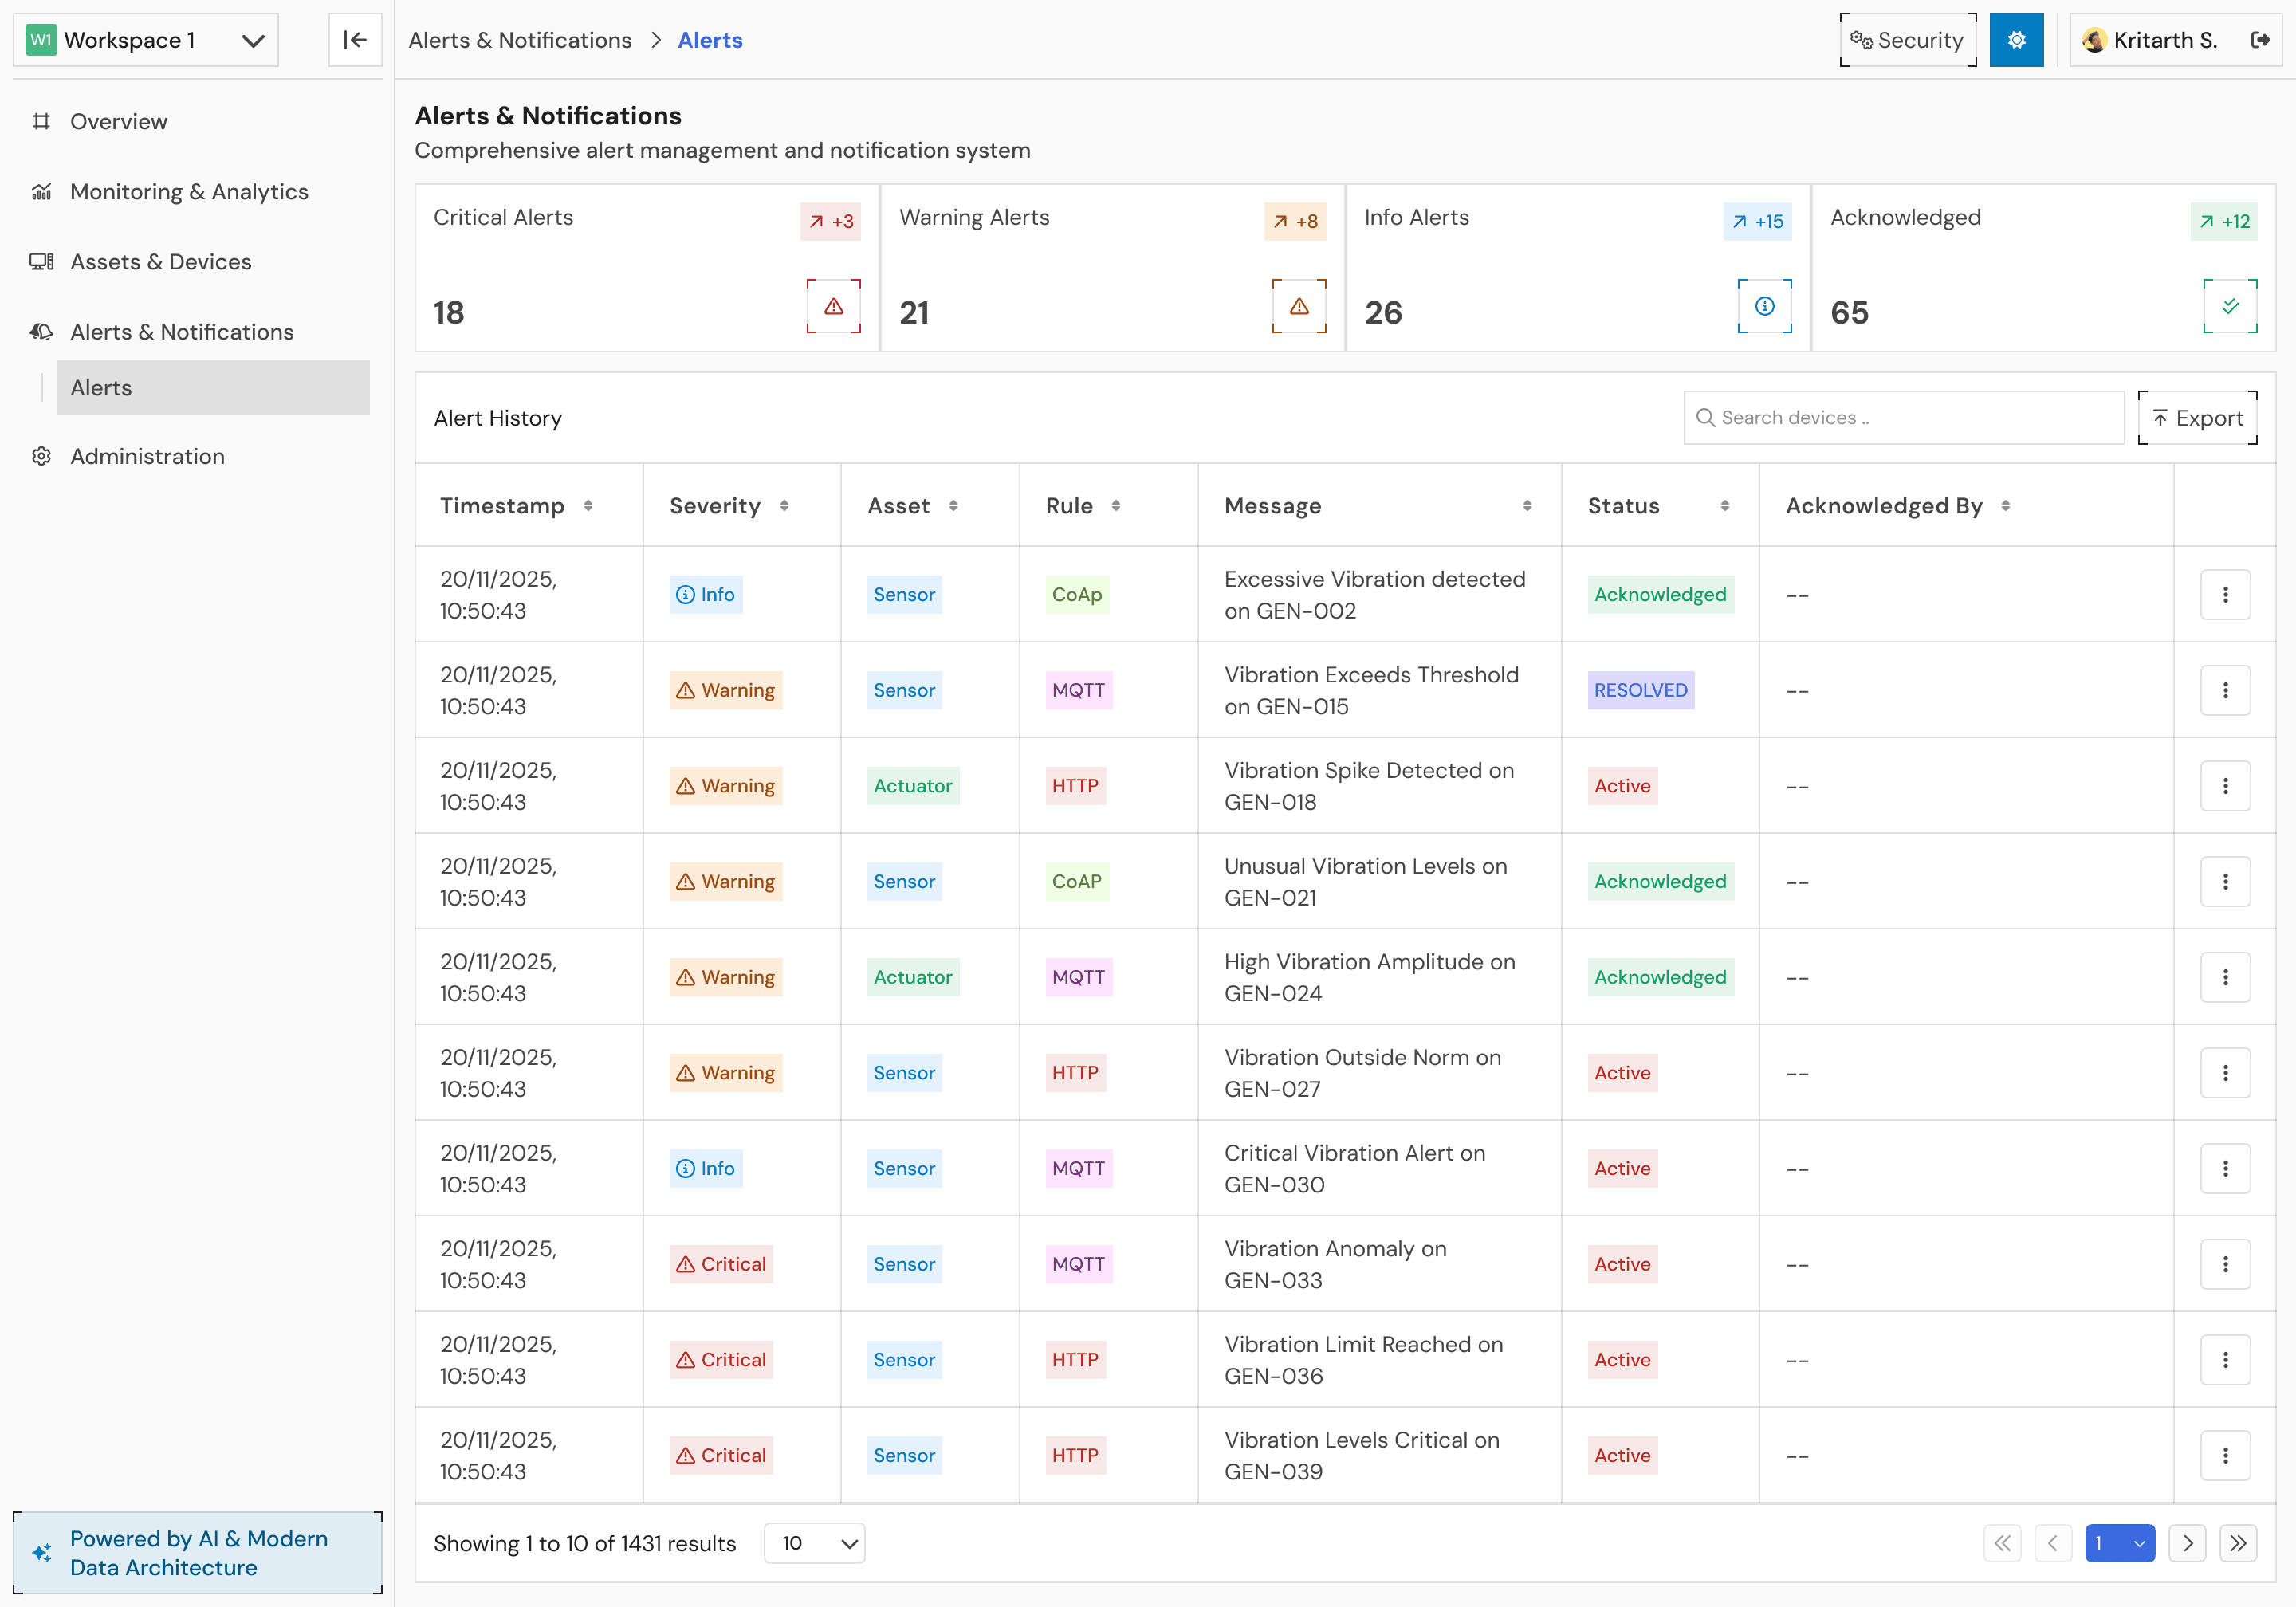
Task: Open three-dot menu for GEN-002 alert row
Action: tap(2224, 595)
